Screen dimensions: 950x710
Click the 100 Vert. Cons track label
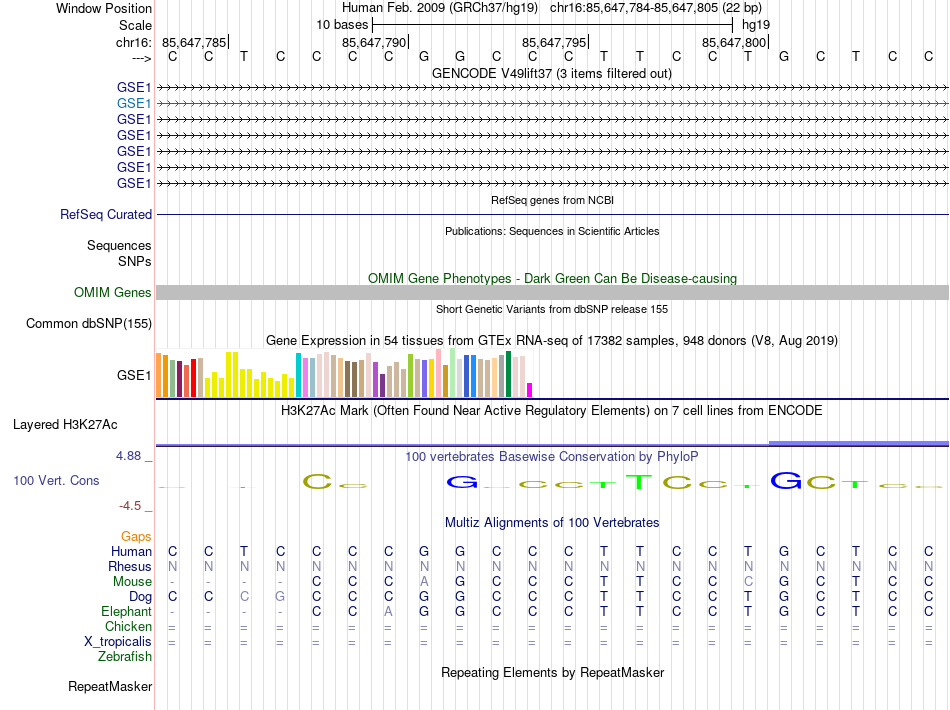click(56, 481)
